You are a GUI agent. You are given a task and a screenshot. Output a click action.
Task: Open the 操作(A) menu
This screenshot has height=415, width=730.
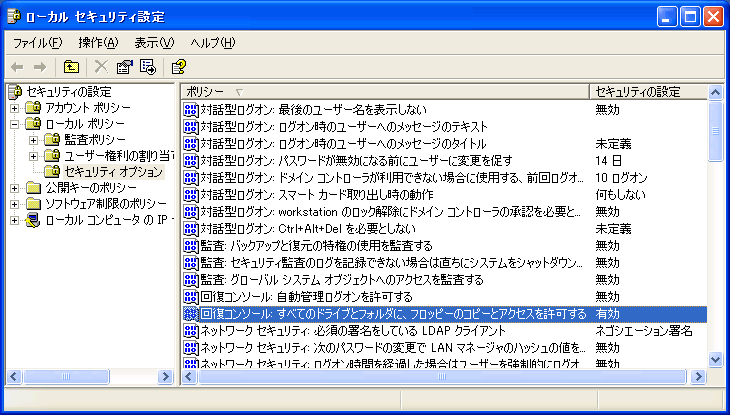coord(98,43)
